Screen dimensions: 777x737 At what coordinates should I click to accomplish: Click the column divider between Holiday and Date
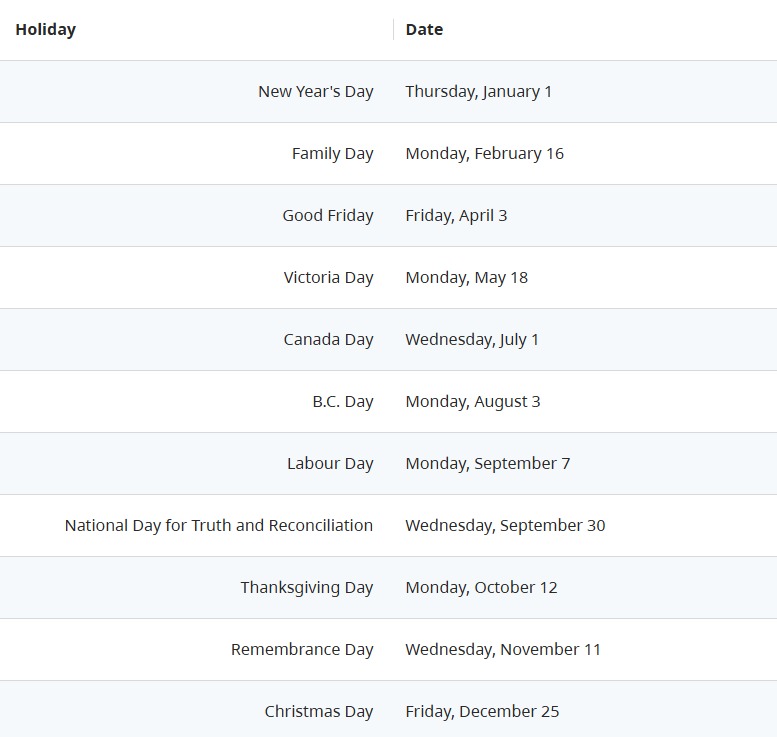click(393, 30)
